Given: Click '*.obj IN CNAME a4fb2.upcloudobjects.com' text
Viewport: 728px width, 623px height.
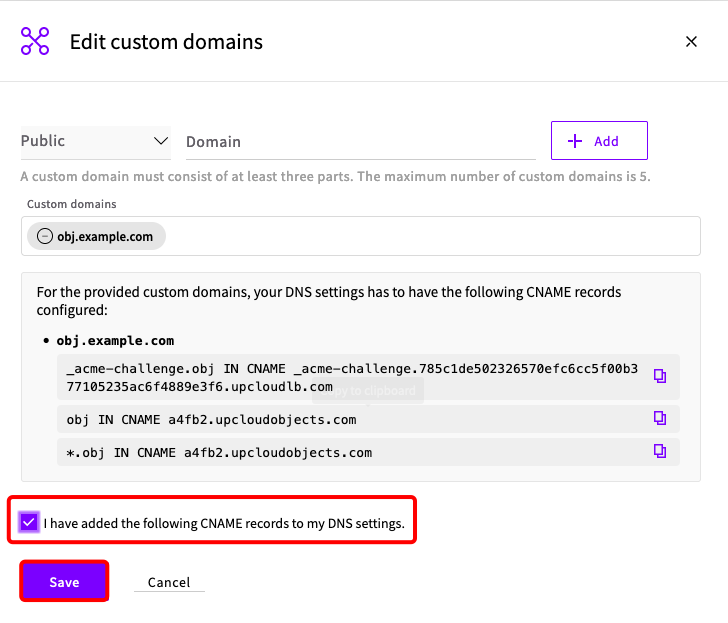Looking at the screenshot, I should point(219,453).
